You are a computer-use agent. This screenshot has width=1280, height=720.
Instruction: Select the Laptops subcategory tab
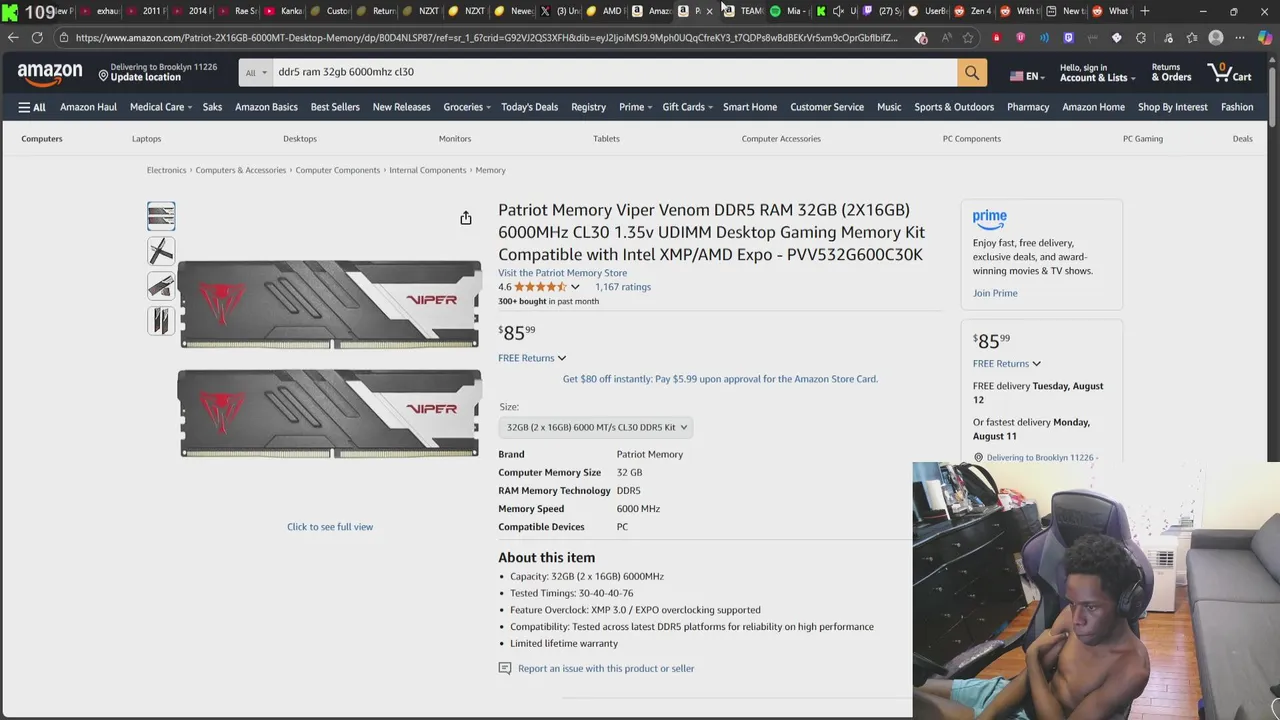146,139
